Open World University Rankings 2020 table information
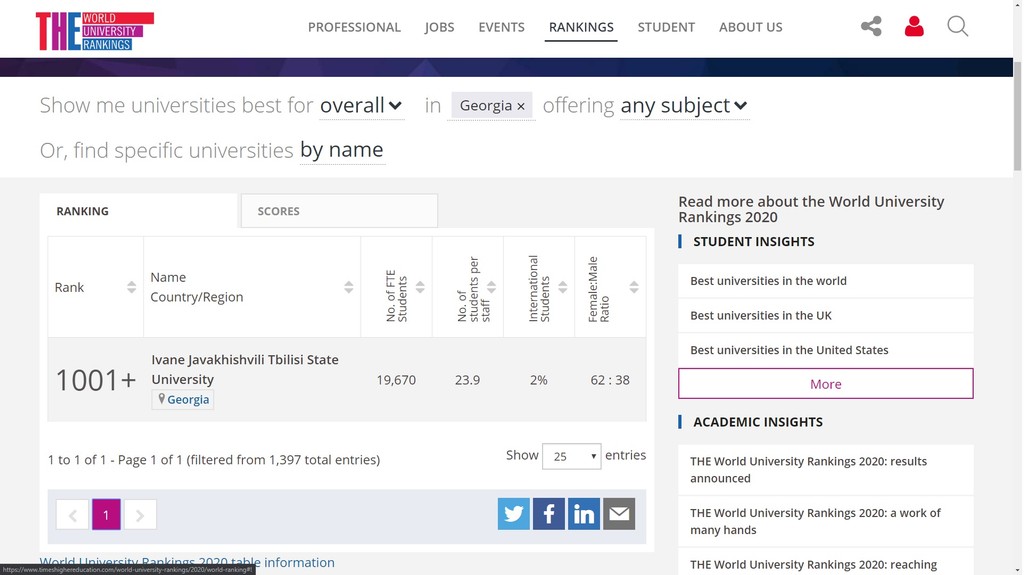 click(187, 562)
